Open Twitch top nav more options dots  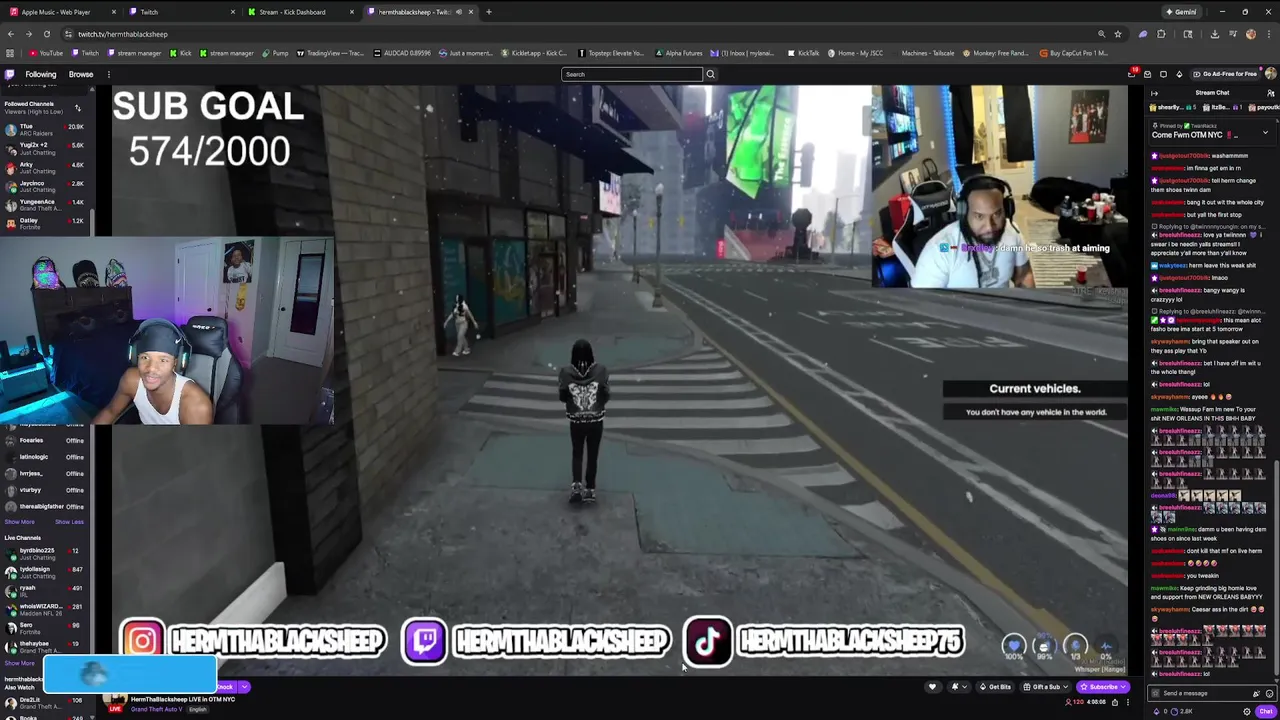pos(108,74)
